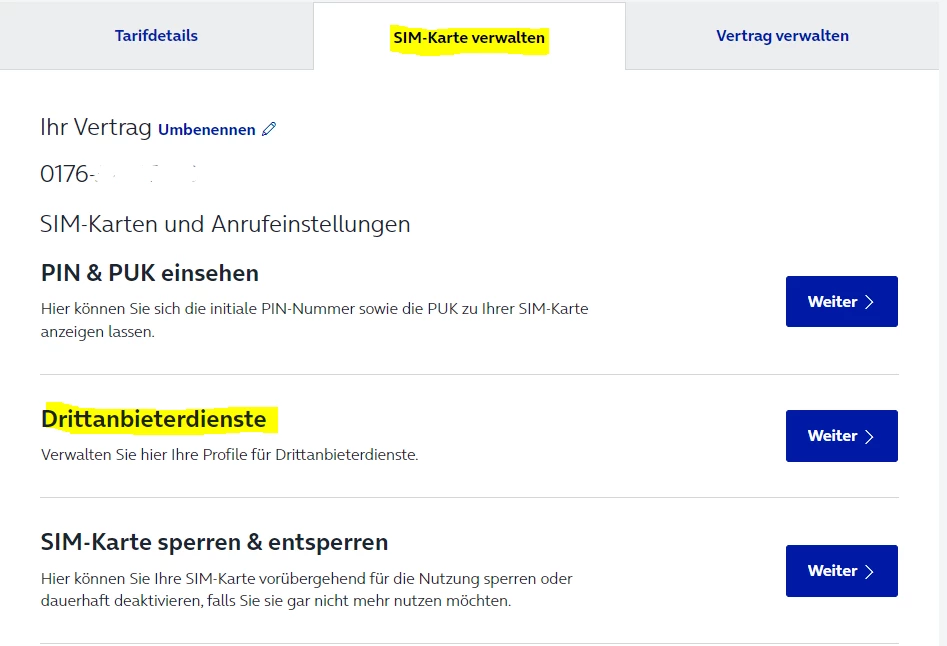Open the Tarifdetails tab

coord(156,36)
